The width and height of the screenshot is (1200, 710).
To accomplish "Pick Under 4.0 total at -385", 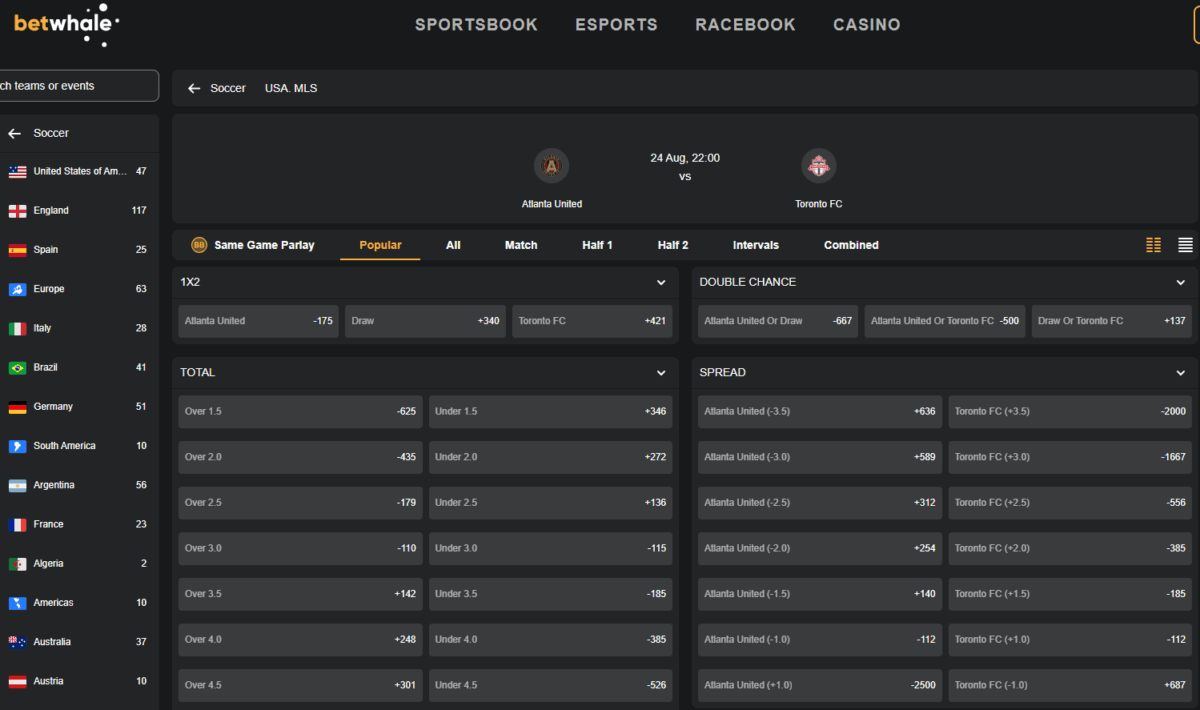I will (551, 640).
